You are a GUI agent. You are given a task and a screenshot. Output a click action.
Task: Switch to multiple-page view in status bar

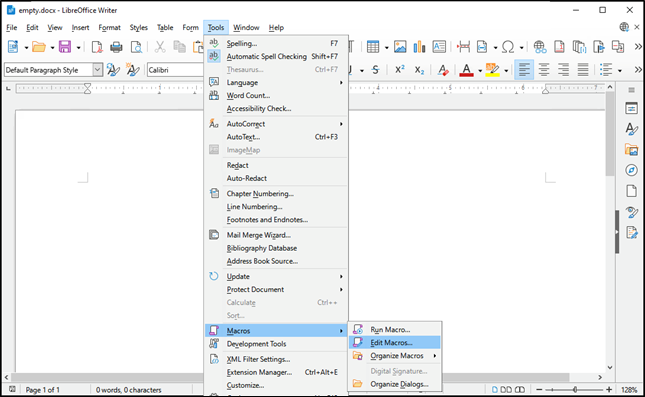[x=506, y=390]
